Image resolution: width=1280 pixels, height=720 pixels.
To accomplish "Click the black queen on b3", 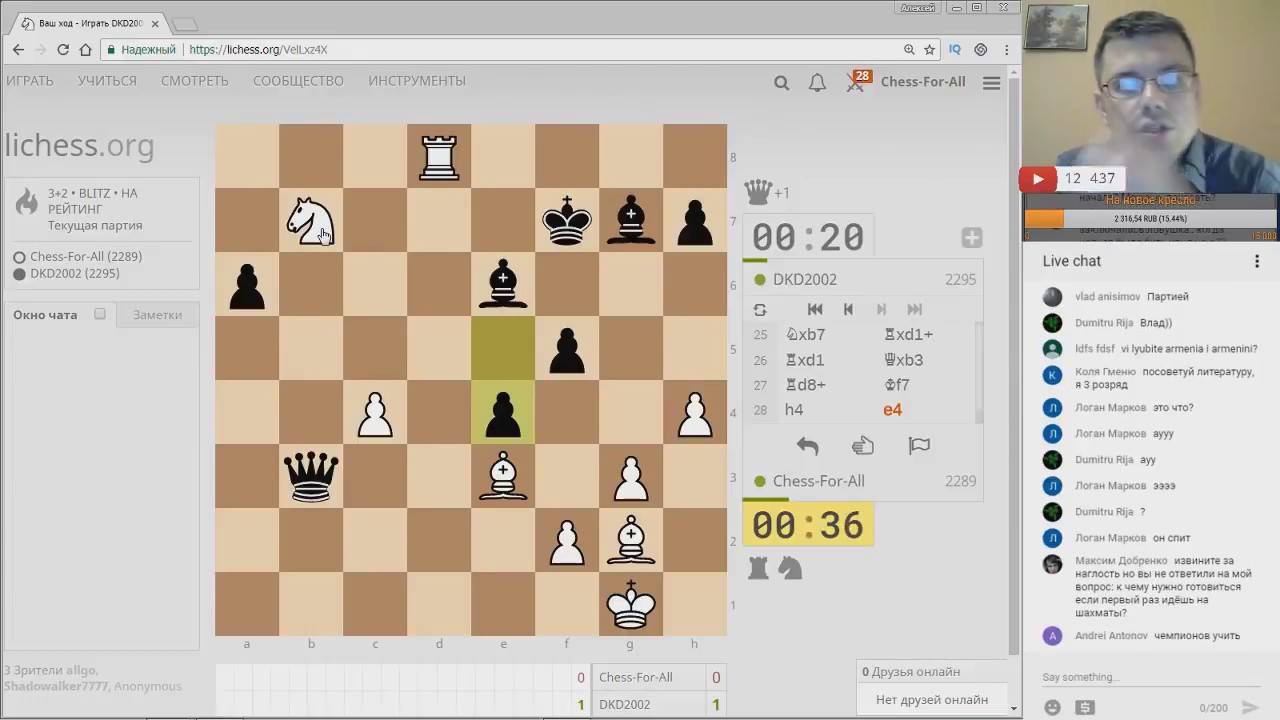I will pyautogui.click(x=311, y=476).
